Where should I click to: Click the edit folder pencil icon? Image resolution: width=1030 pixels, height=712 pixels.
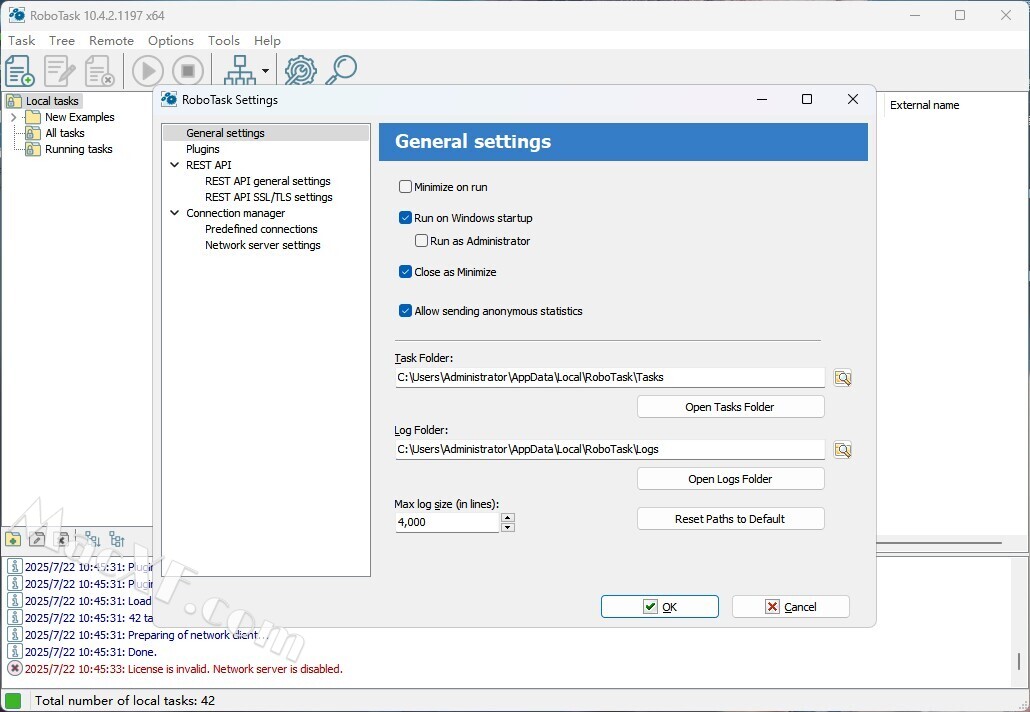pyautogui.click(x=37, y=540)
